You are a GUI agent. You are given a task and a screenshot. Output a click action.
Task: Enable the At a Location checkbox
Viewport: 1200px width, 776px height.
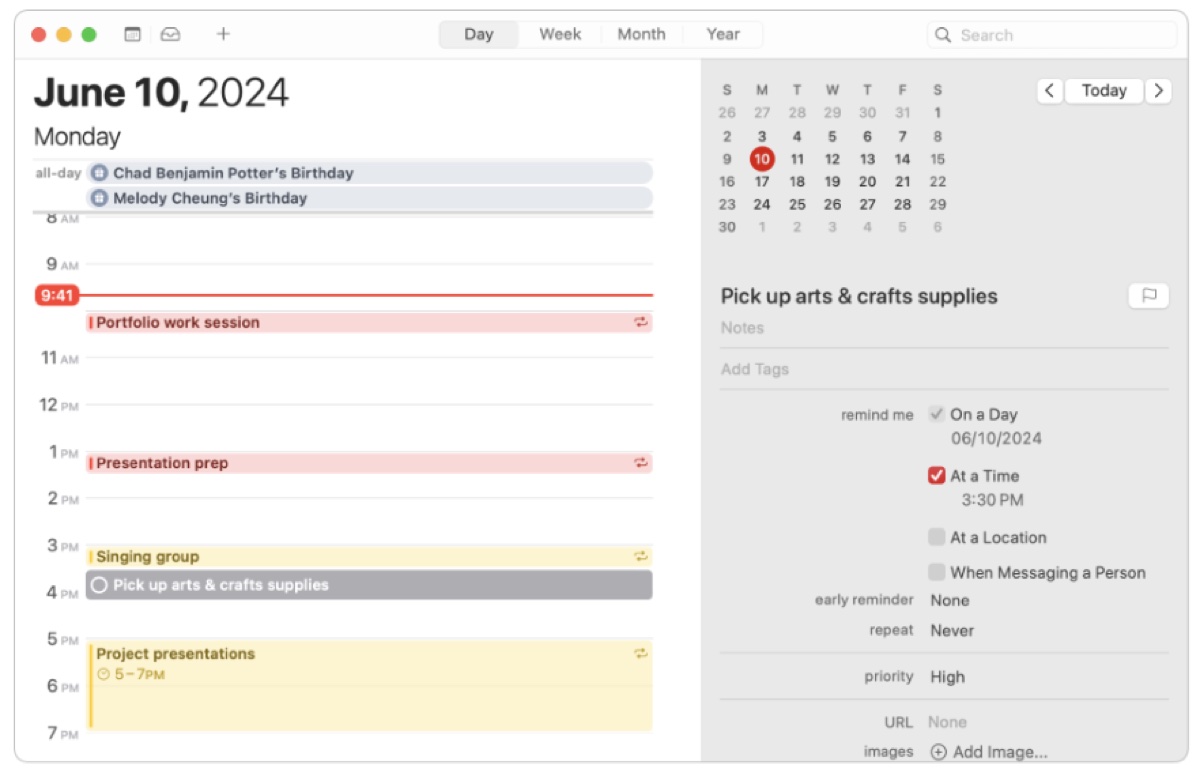point(936,537)
